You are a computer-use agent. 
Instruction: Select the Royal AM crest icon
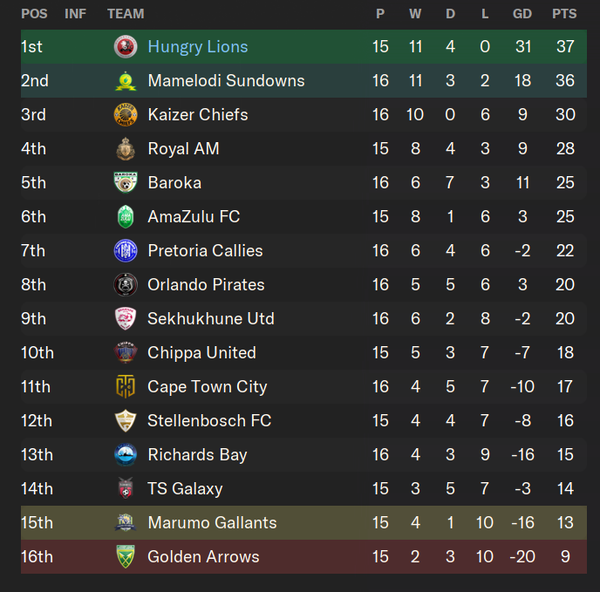[126, 149]
